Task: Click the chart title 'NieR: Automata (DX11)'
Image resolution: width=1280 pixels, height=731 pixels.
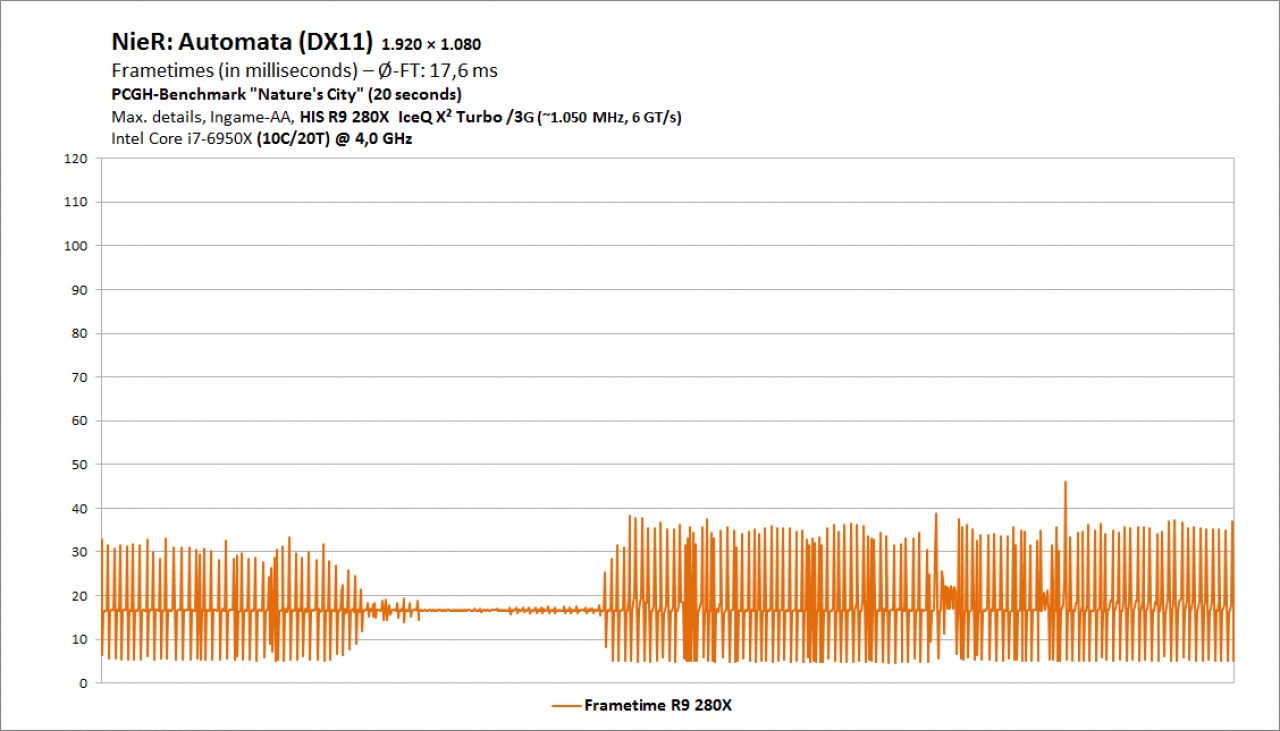Action: tap(243, 42)
